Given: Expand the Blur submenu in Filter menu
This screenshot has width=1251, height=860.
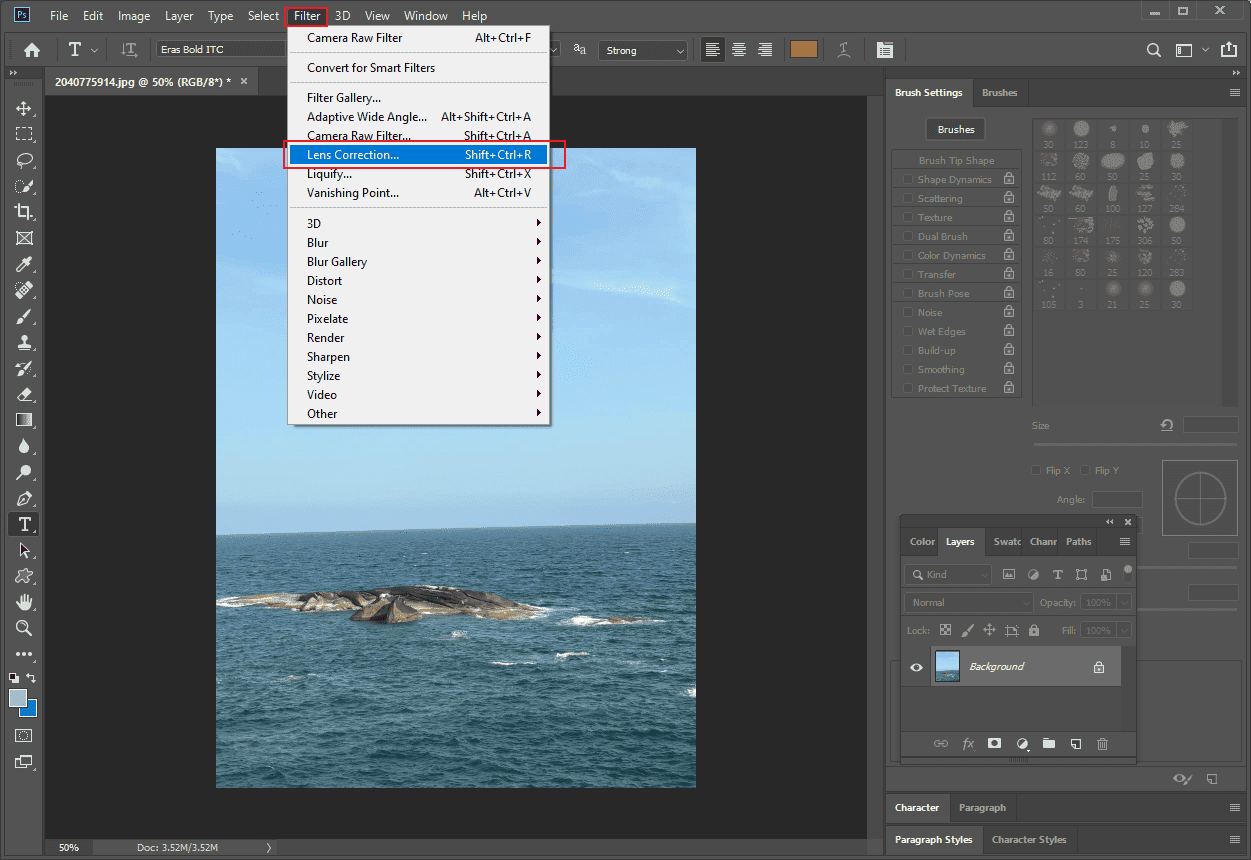Looking at the screenshot, I should [x=318, y=242].
